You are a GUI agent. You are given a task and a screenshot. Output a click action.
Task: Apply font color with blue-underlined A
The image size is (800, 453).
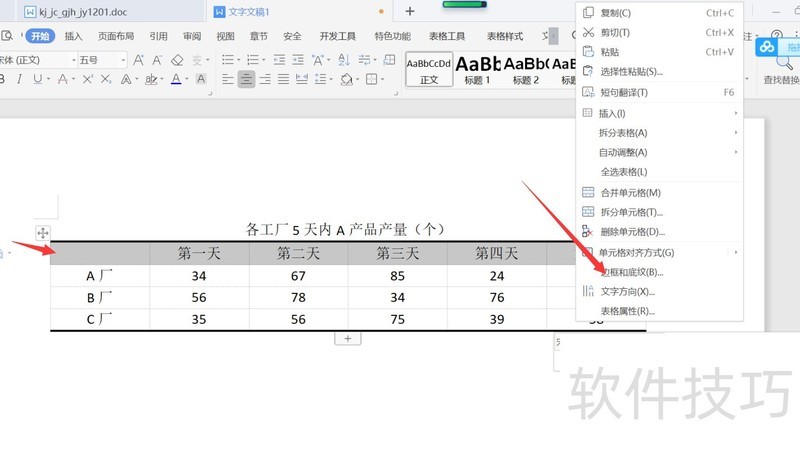(176, 79)
